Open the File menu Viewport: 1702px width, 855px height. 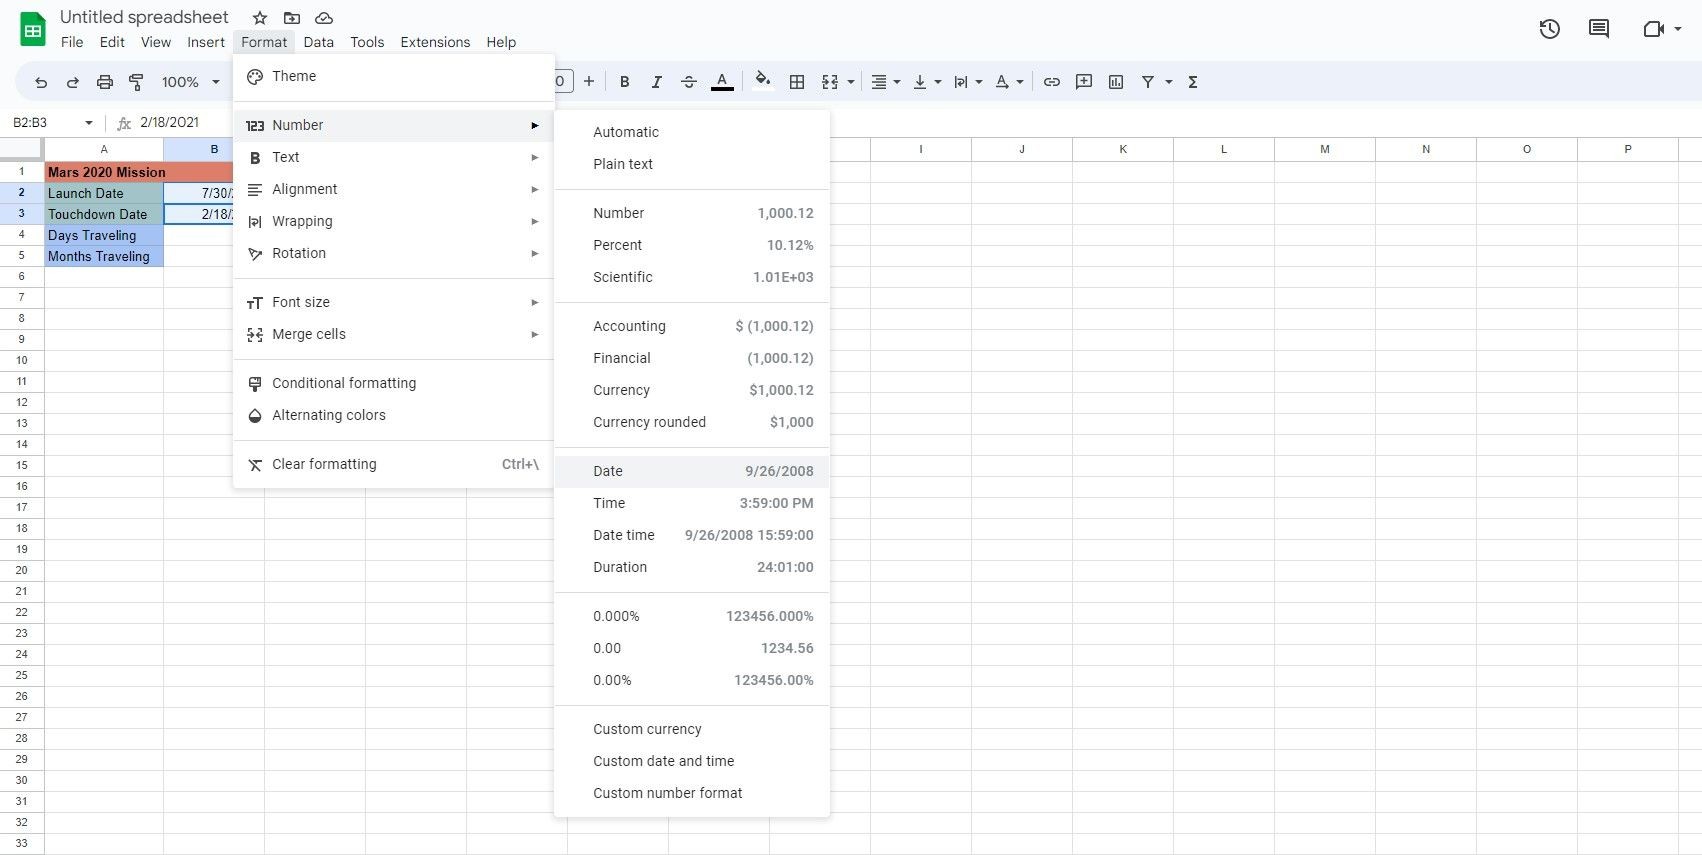click(72, 42)
